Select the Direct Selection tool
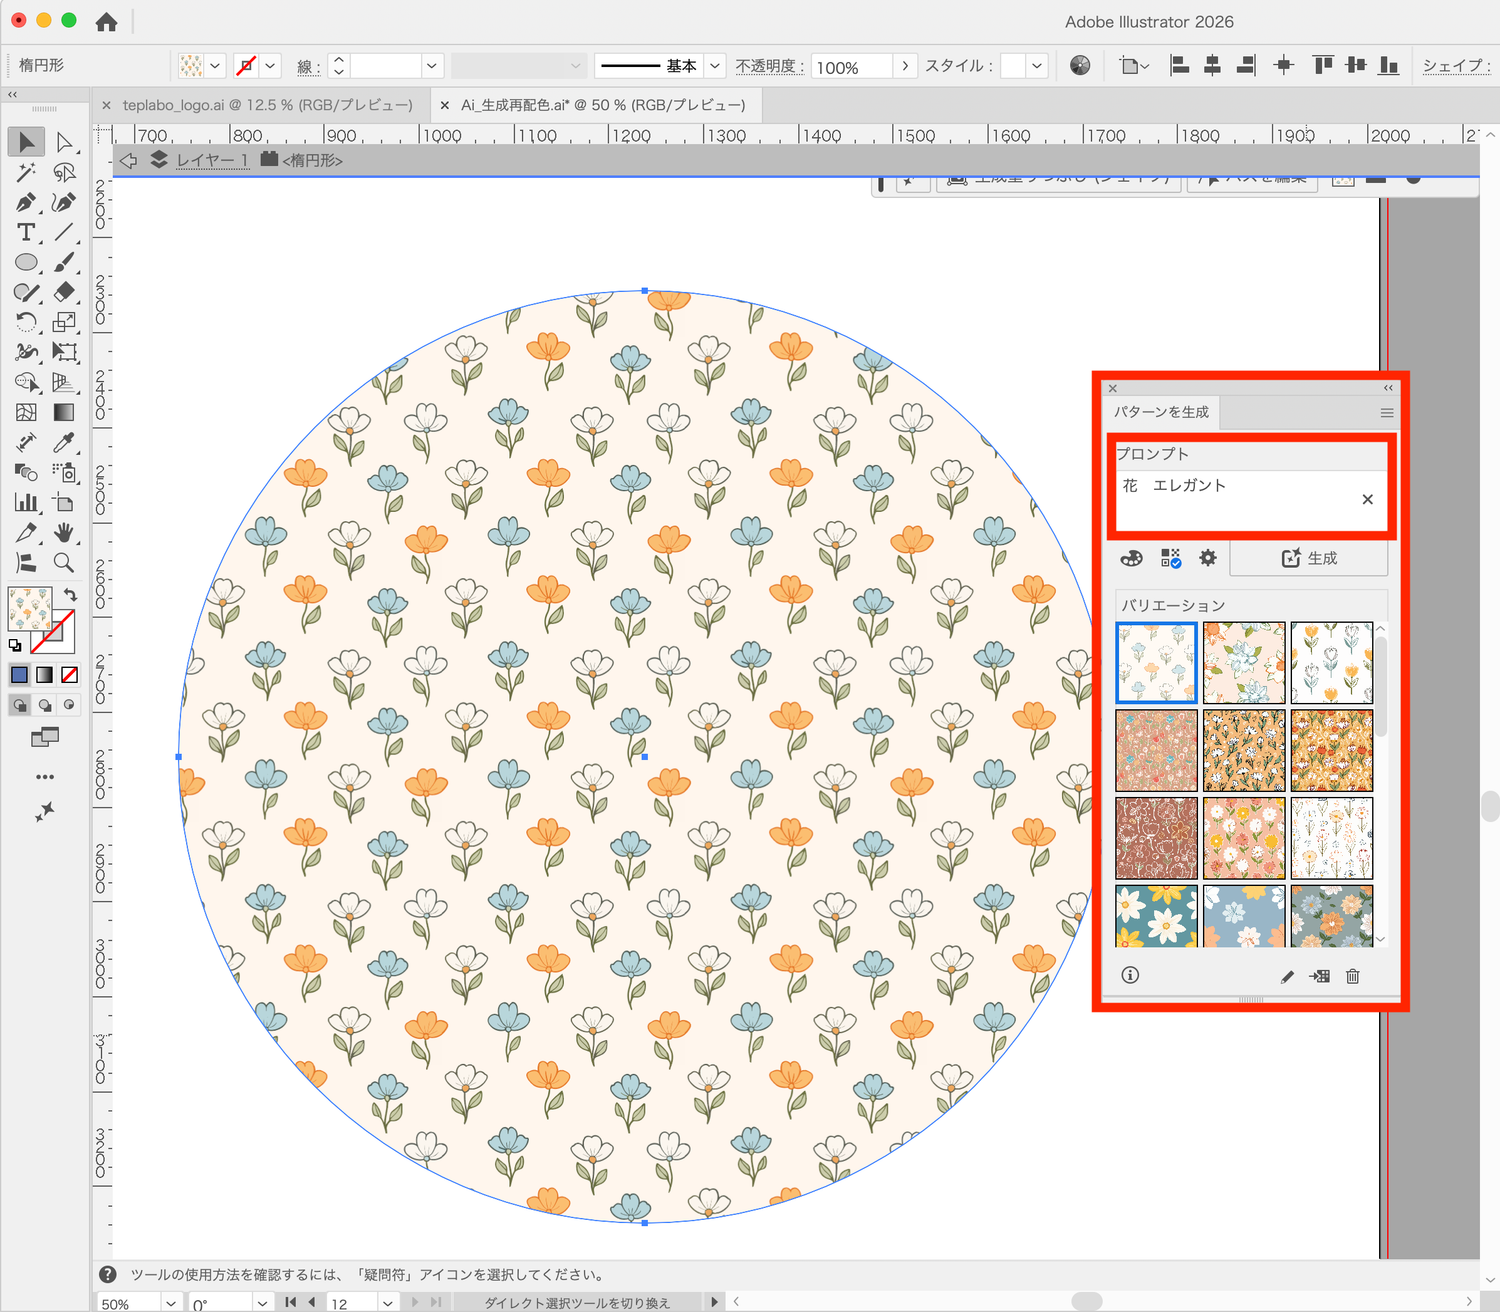Image resolution: width=1500 pixels, height=1312 pixels. tap(64, 142)
